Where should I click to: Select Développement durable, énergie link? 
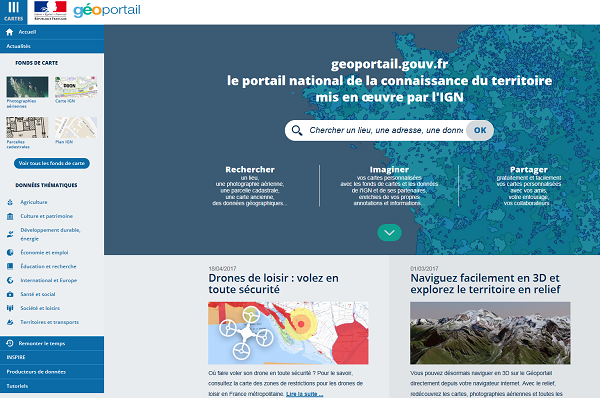(x=50, y=234)
